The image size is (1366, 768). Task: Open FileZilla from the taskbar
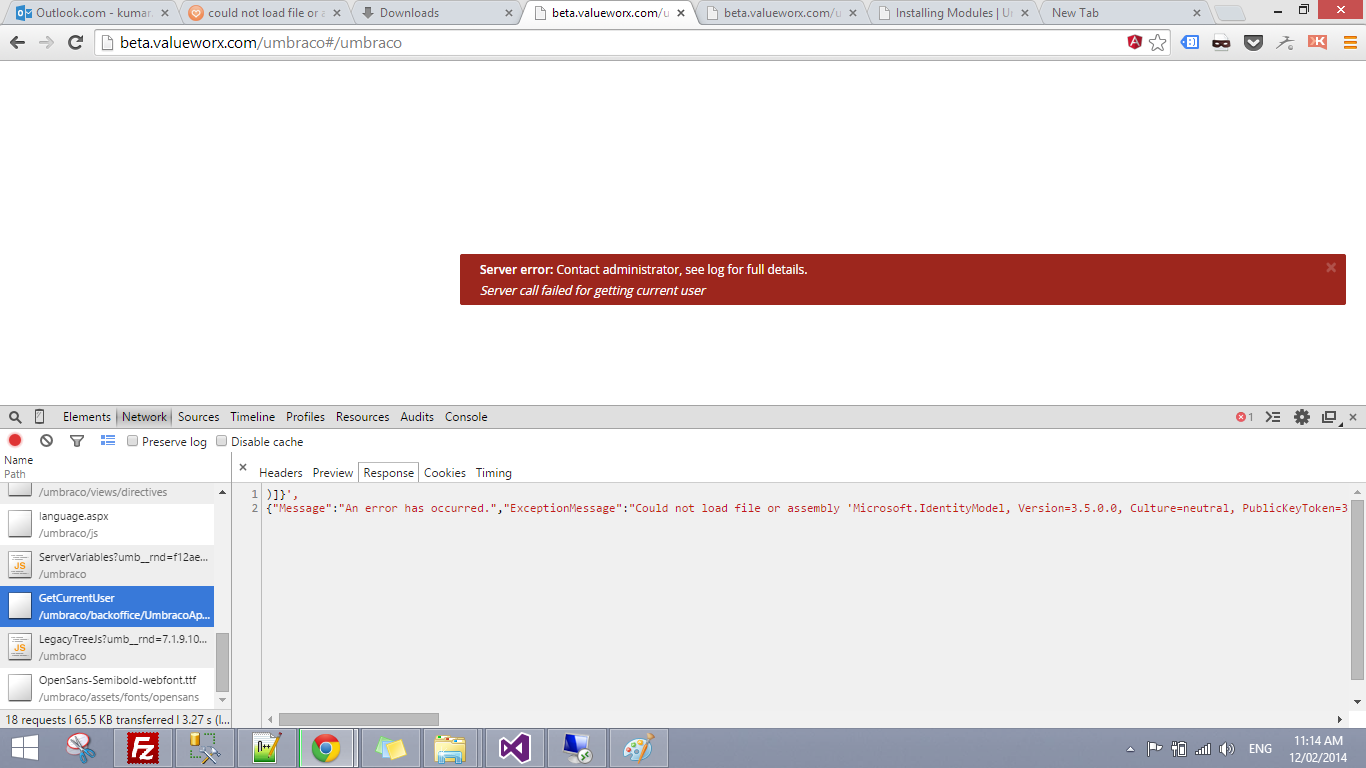click(x=143, y=748)
